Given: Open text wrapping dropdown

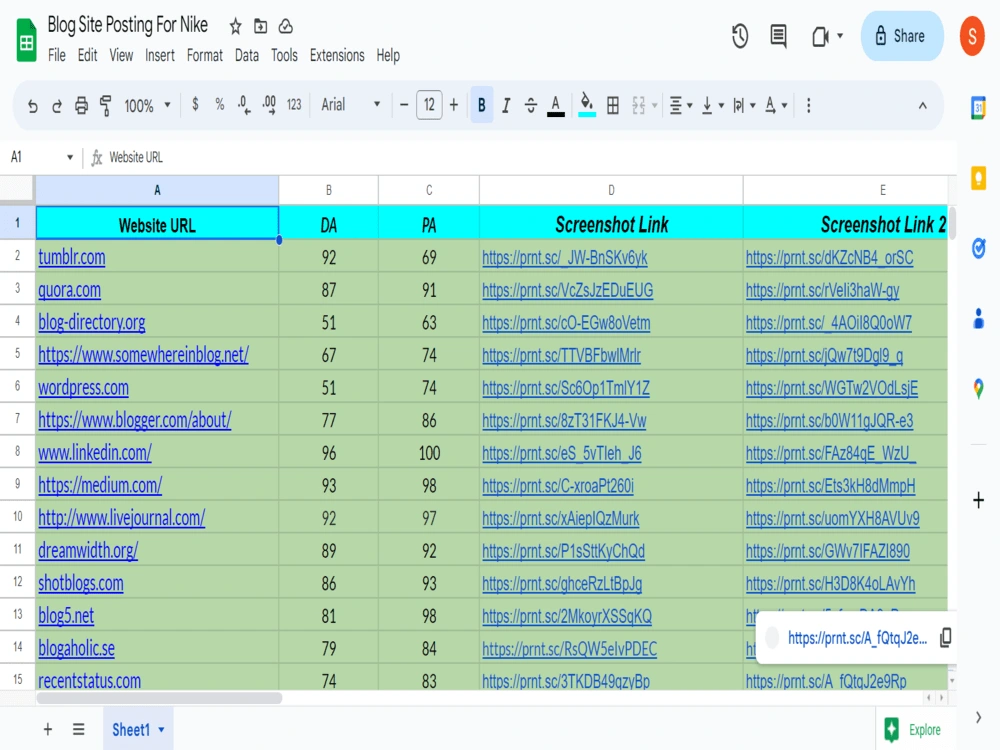Looking at the screenshot, I should [744, 105].
